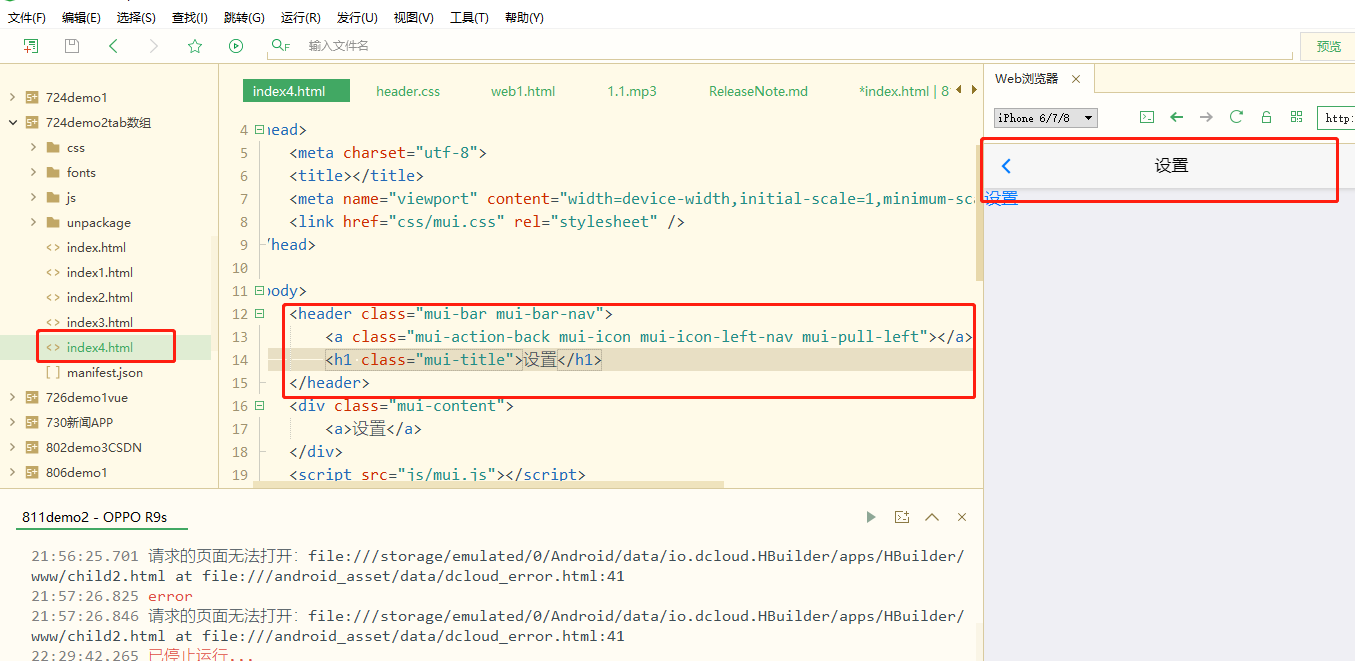
Task: Click the save file toolbar icon
Action: pyautogui.click(x=72, y=46)
